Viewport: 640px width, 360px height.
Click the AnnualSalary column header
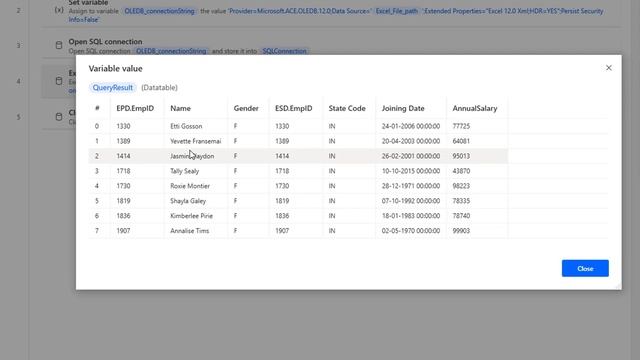pyautogui.click(x=475, y=108)
